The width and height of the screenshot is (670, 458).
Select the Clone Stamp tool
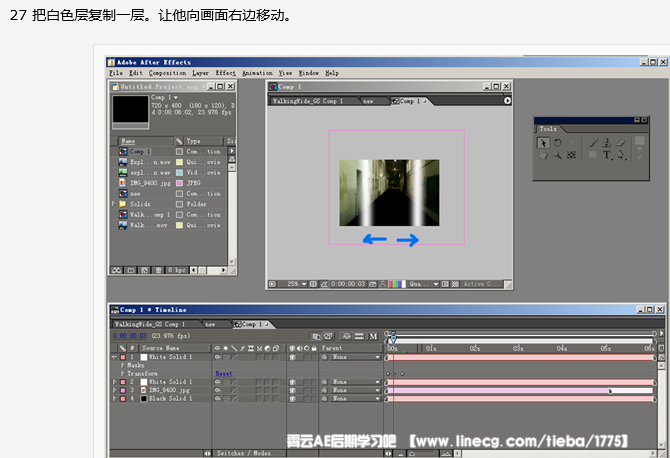point(607,143)
